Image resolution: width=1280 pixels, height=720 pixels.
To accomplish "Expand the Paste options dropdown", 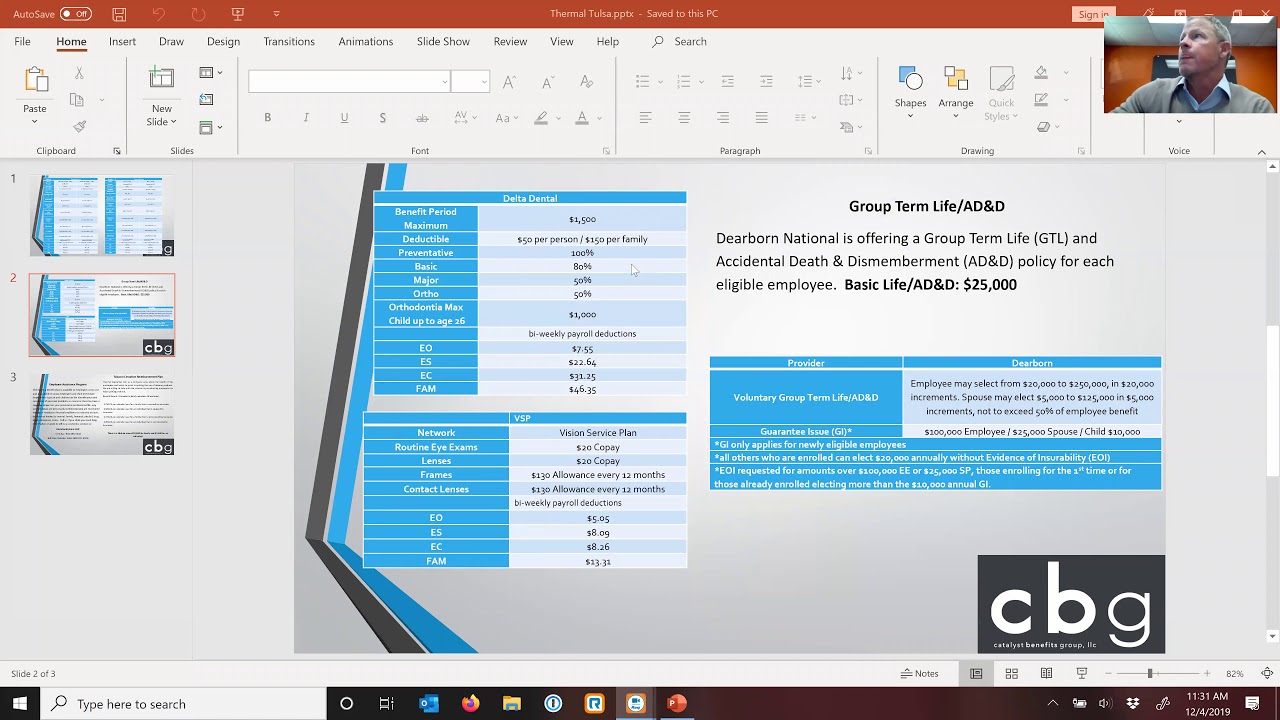I will point(35,122).
